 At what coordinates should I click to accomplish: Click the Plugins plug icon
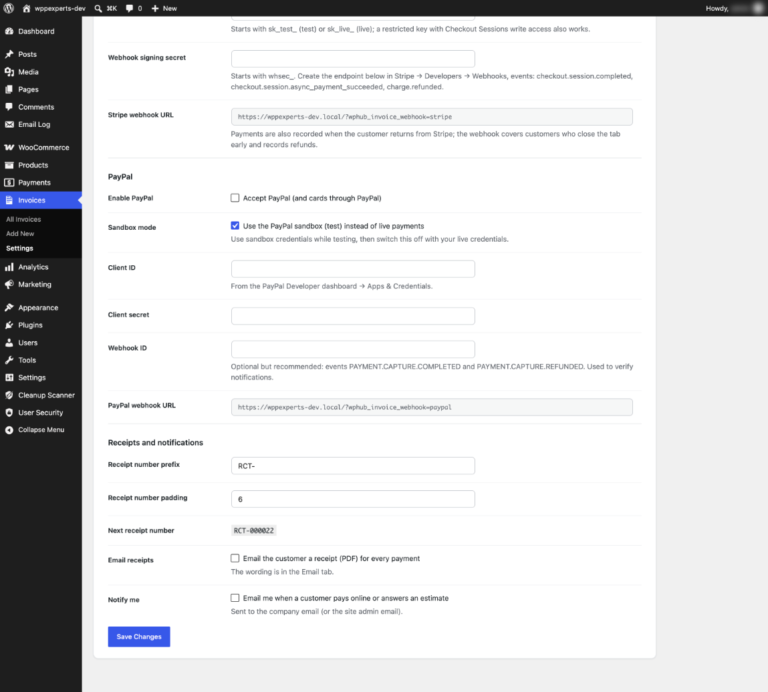pyautogui.click(x=9, y=325)
